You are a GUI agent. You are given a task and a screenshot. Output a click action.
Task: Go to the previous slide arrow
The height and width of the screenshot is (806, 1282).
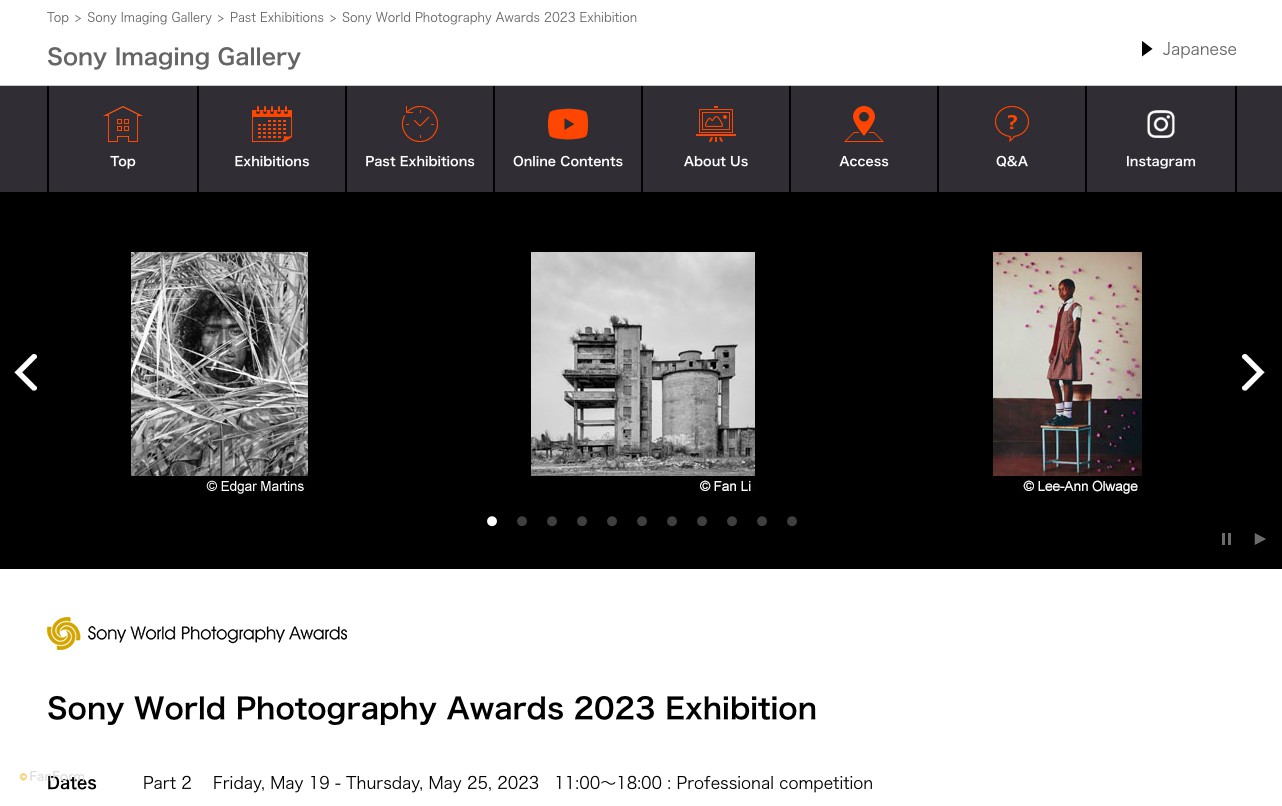click(26, 372)
